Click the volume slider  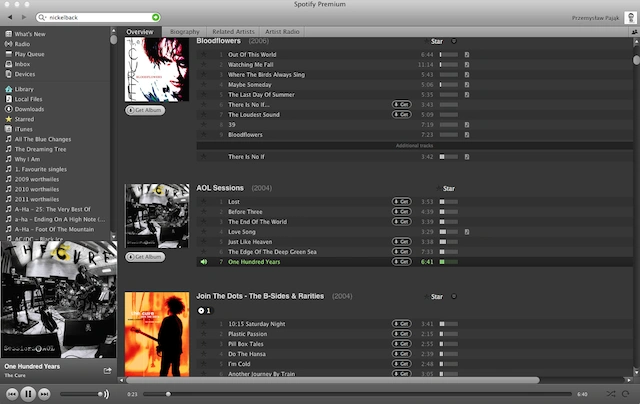pyautogui.click(x=81, y=394)
